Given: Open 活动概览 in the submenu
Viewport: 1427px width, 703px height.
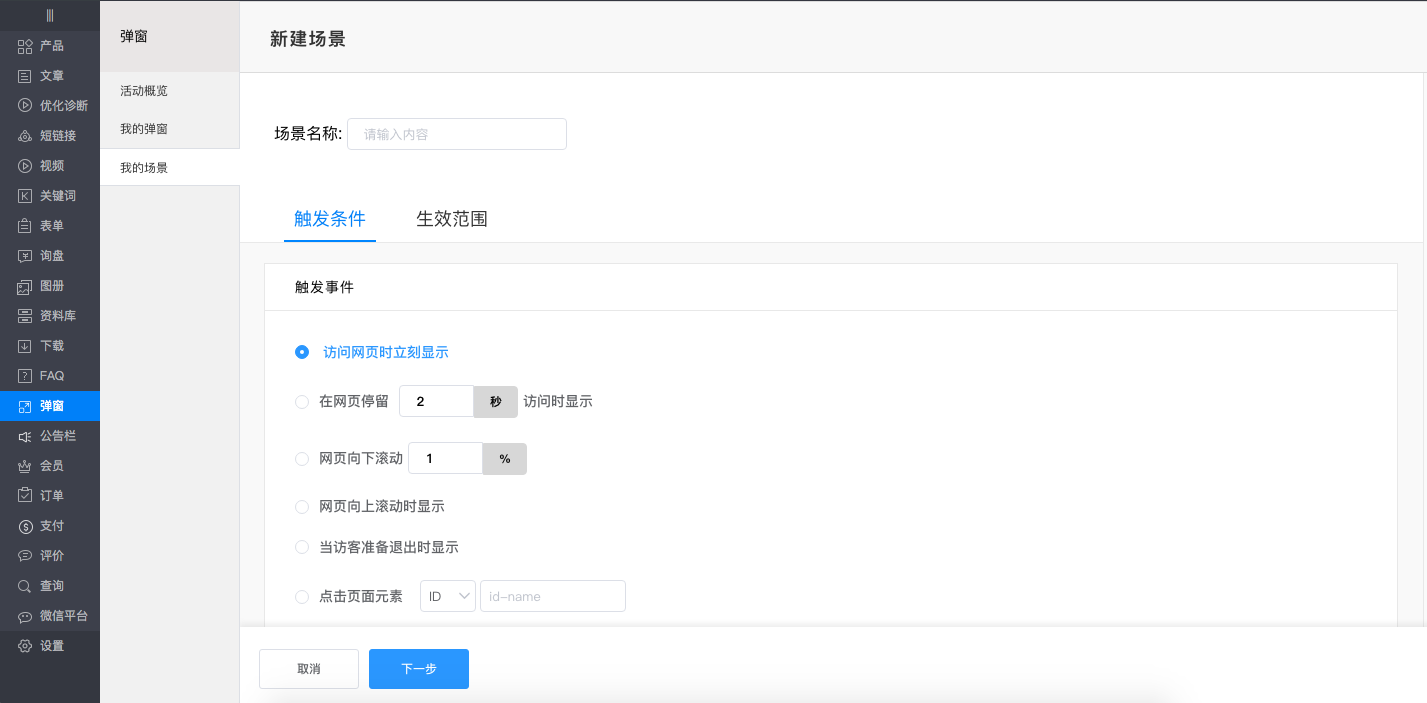Looking at the screenshot, I should point(144,91).
